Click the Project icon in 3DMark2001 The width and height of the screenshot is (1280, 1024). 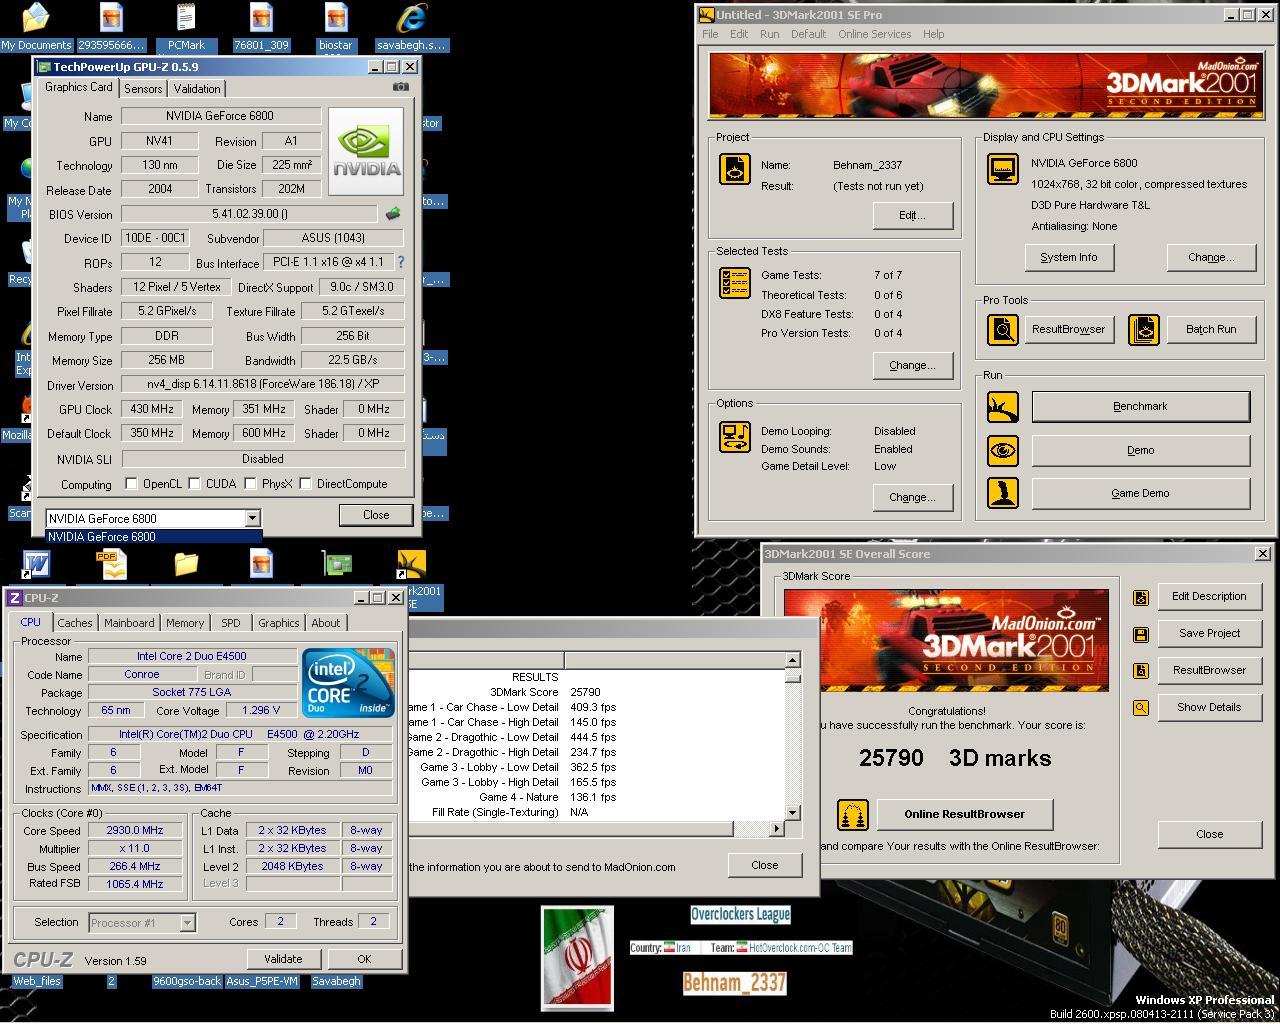(735, 169)
